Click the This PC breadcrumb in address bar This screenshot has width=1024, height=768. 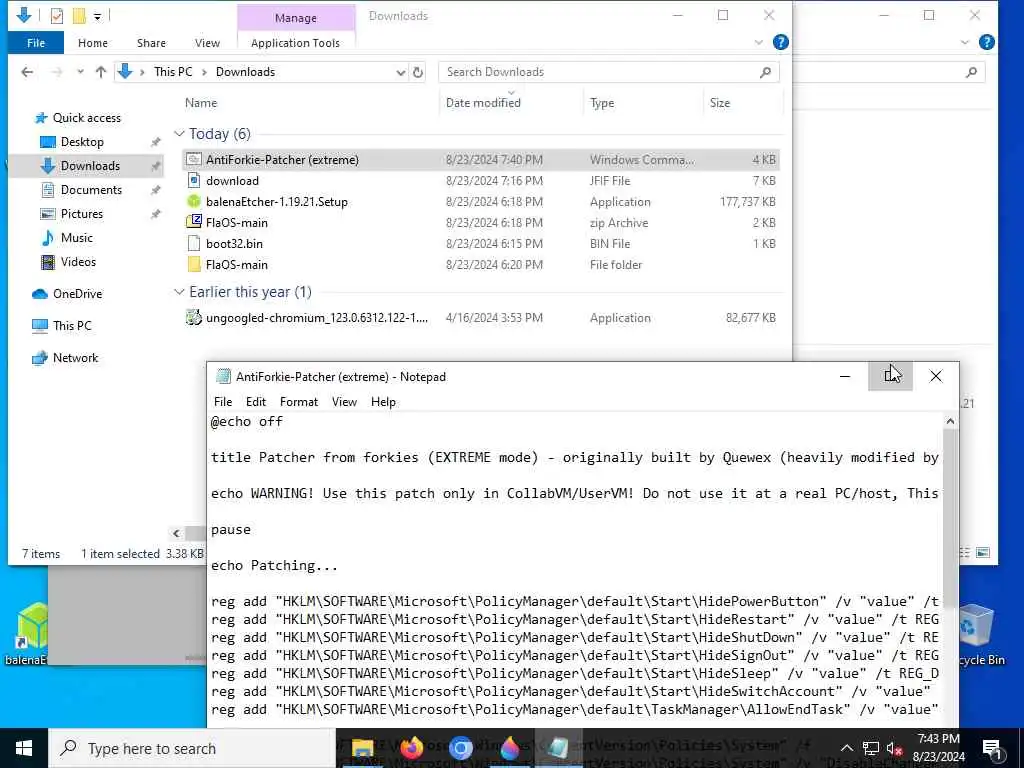[x=173, y=72]
